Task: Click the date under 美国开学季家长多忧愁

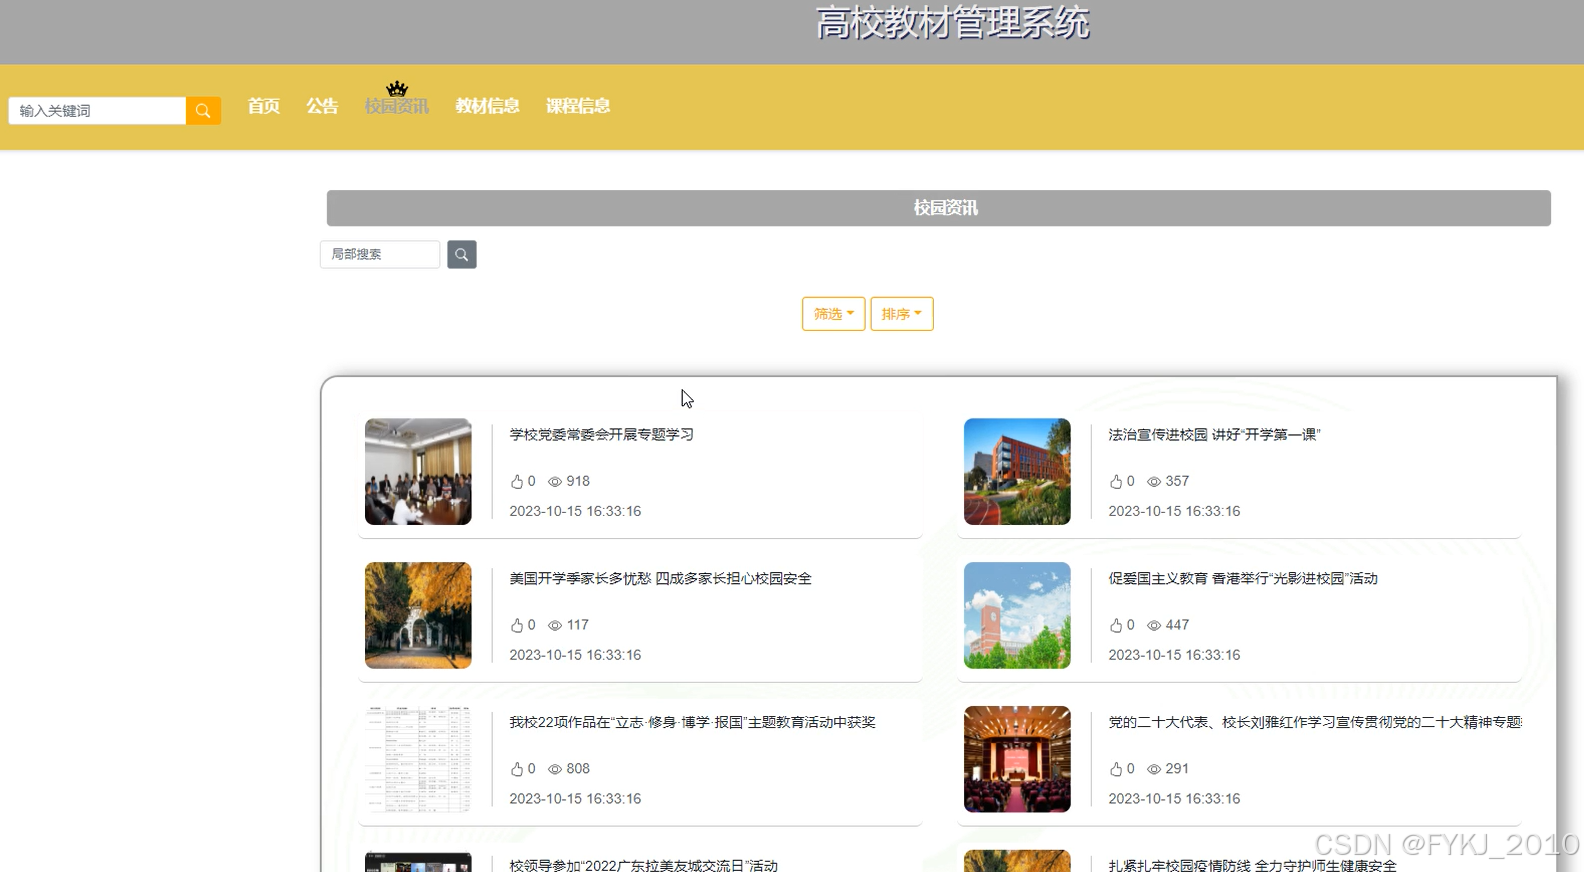Action: coord(575,655)
